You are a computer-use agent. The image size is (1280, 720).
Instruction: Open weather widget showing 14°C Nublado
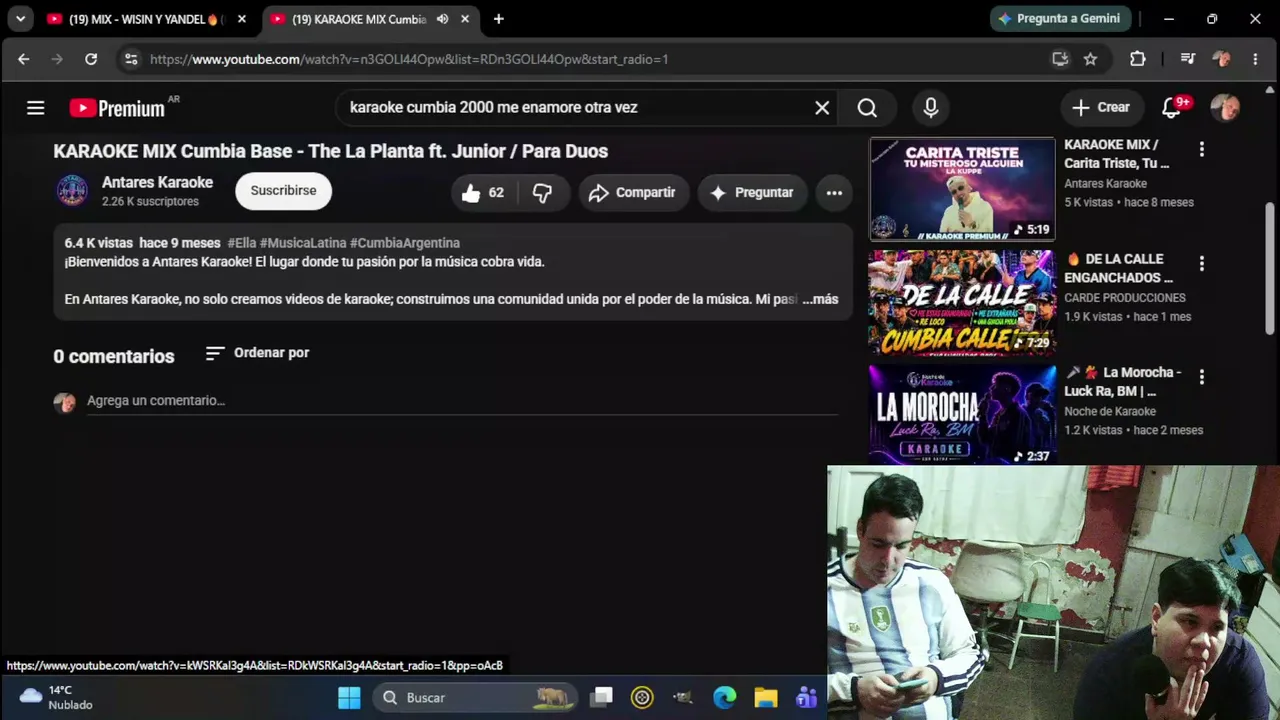[x=56, y=697]
